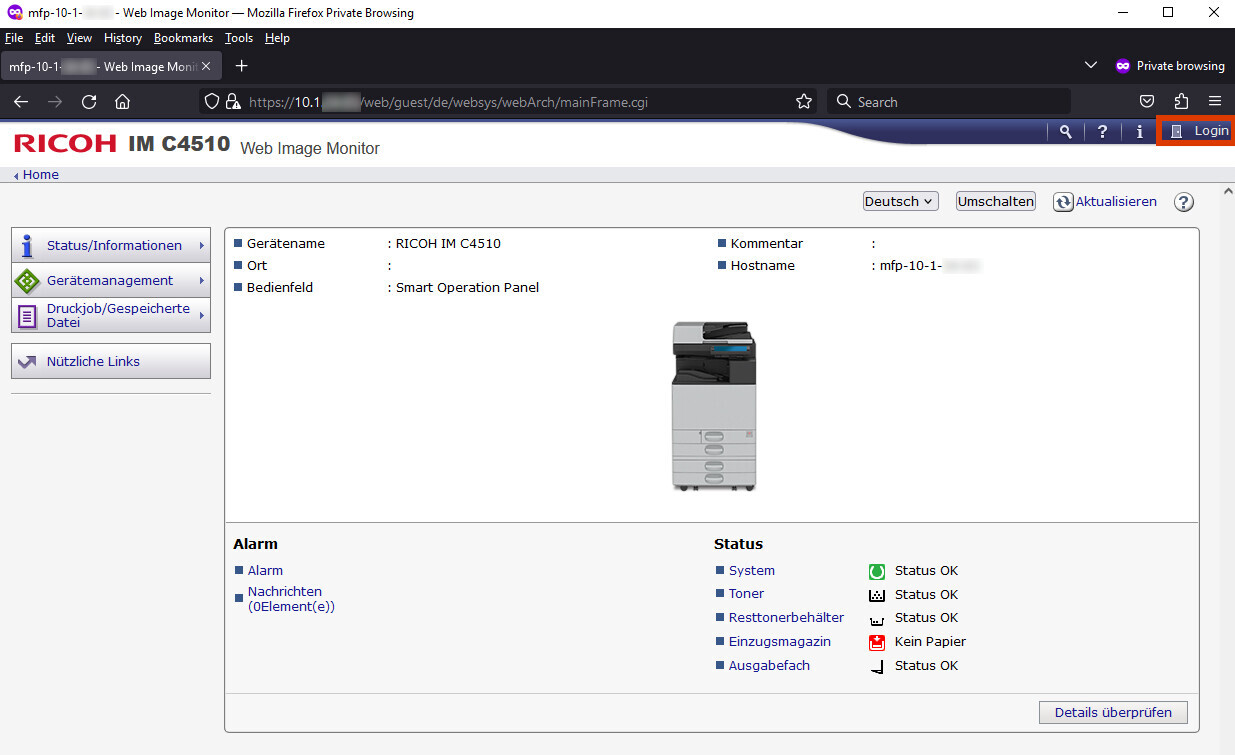Image resolution: width=1235 pixels, height=755 pixels.
Task: Open Gerätemanagement sidebar menu
Action: [x=111, y=280]
